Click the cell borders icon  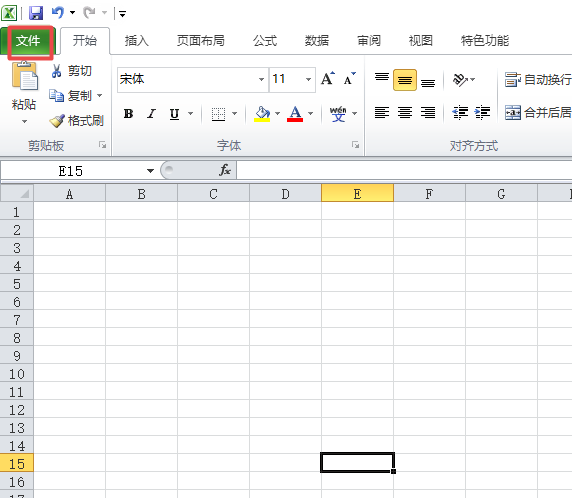pyautogui.click(x=219, y=114)
